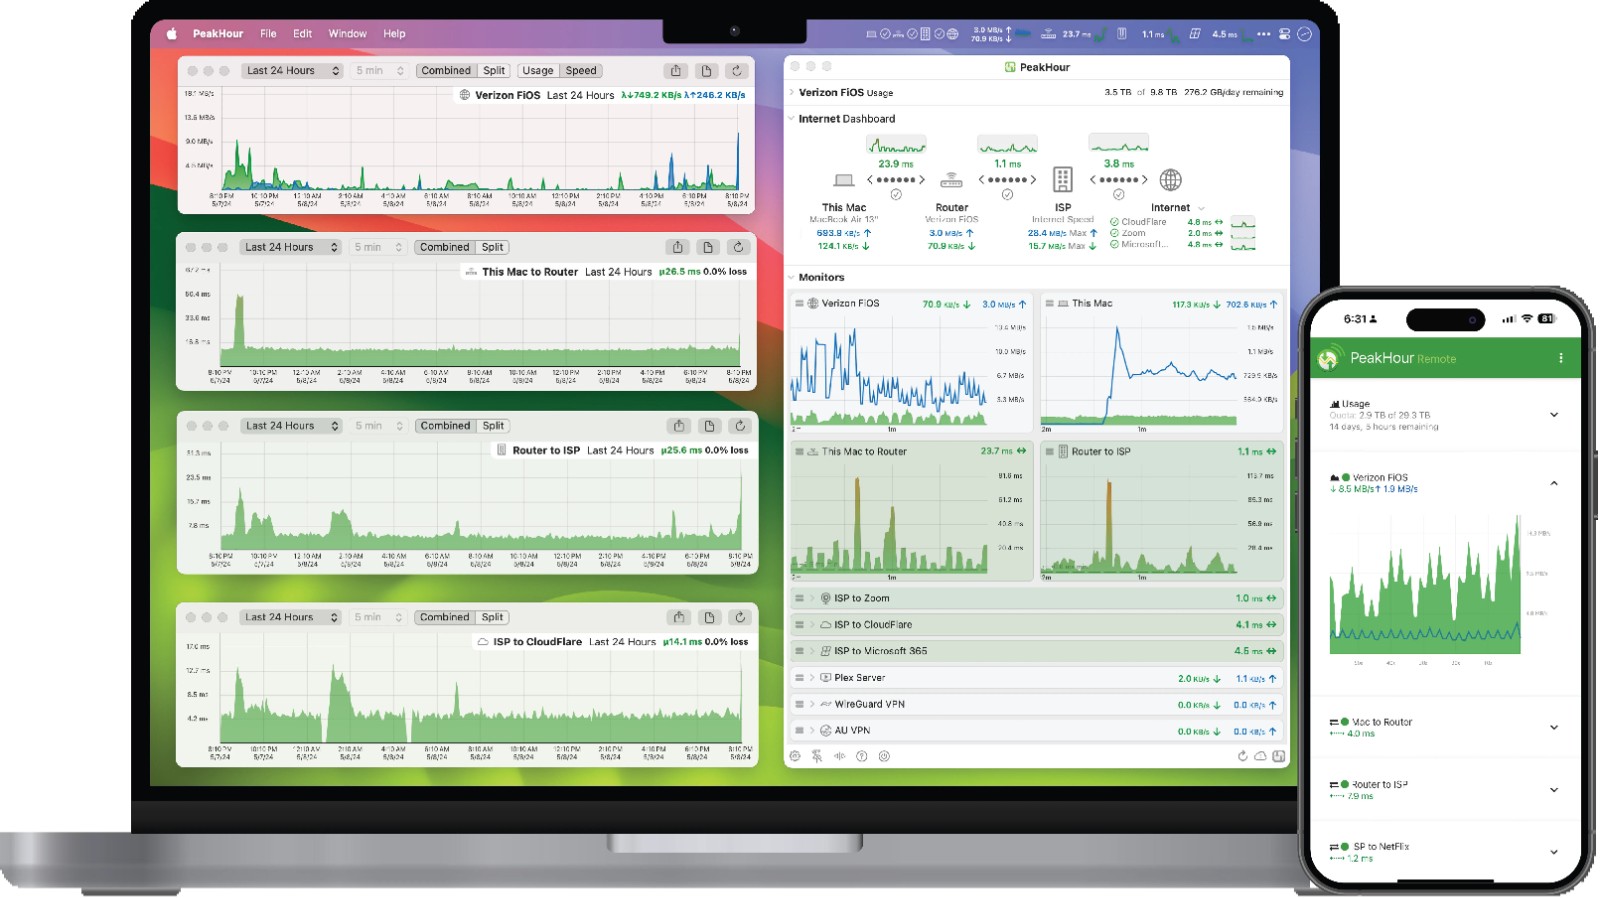Open the PeakHour menu in menu bar
Viewport: 1600px width, 898px height.
(x=218, y=34)
